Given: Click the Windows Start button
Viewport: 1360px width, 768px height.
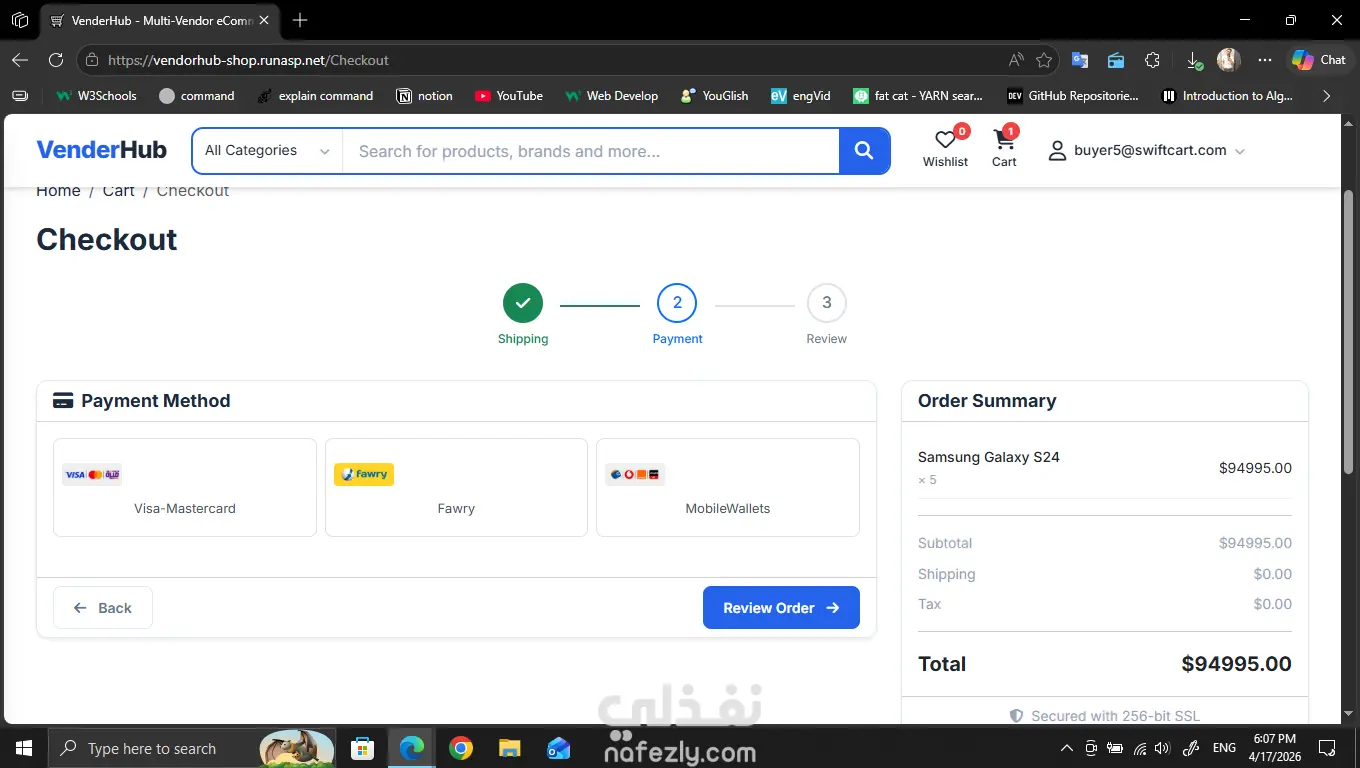Looking at the screenshot, I should (23, 748).
